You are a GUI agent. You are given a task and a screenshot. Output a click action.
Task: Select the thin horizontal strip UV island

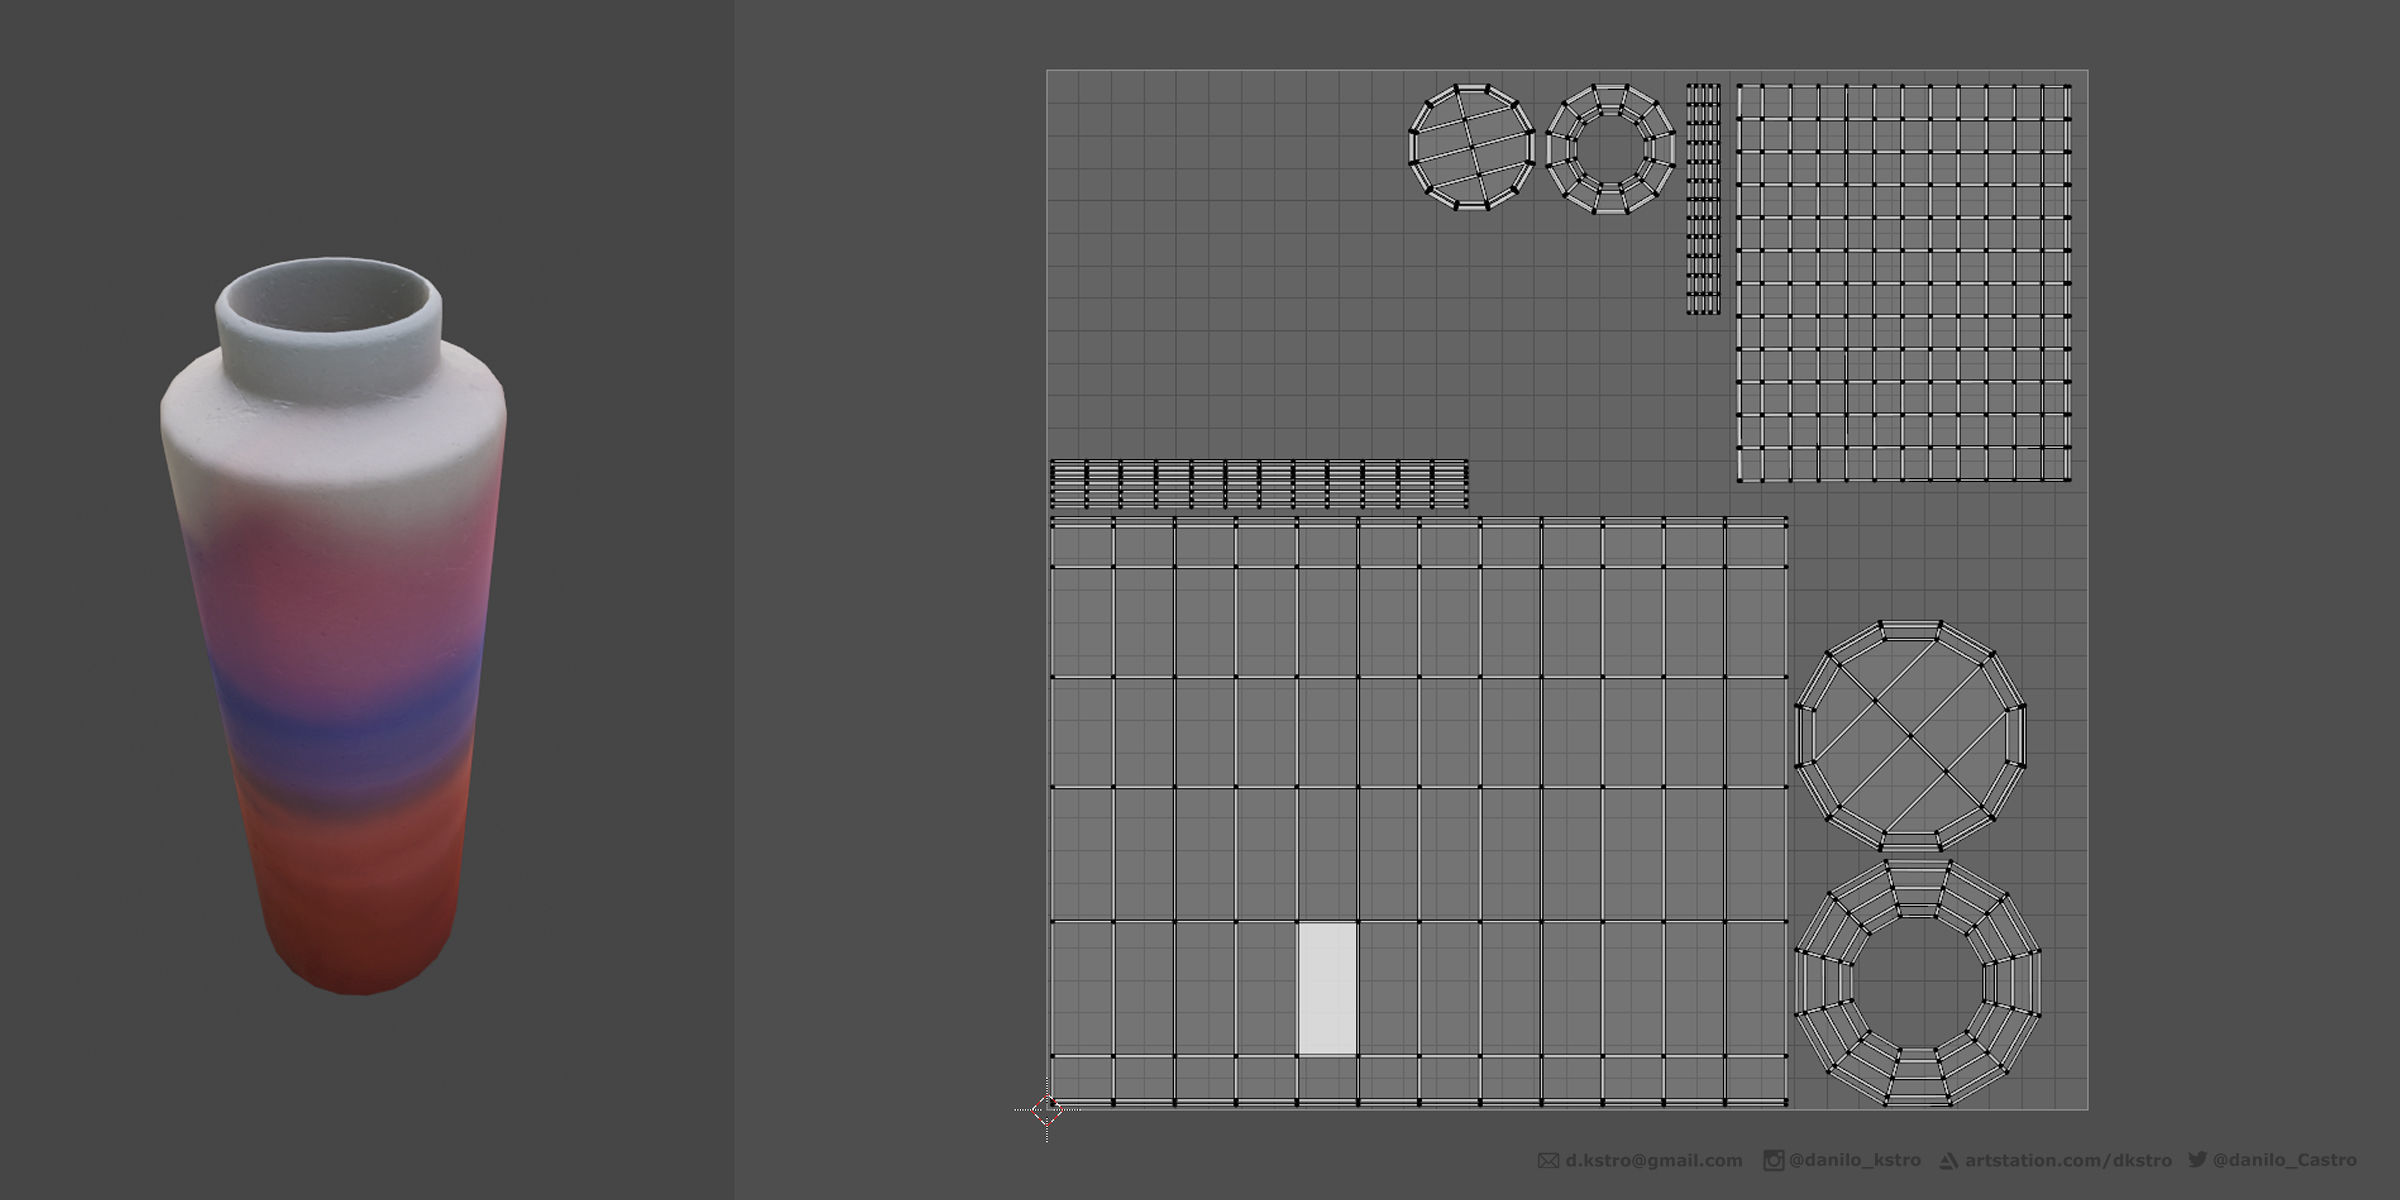(x=1259, y=484)
